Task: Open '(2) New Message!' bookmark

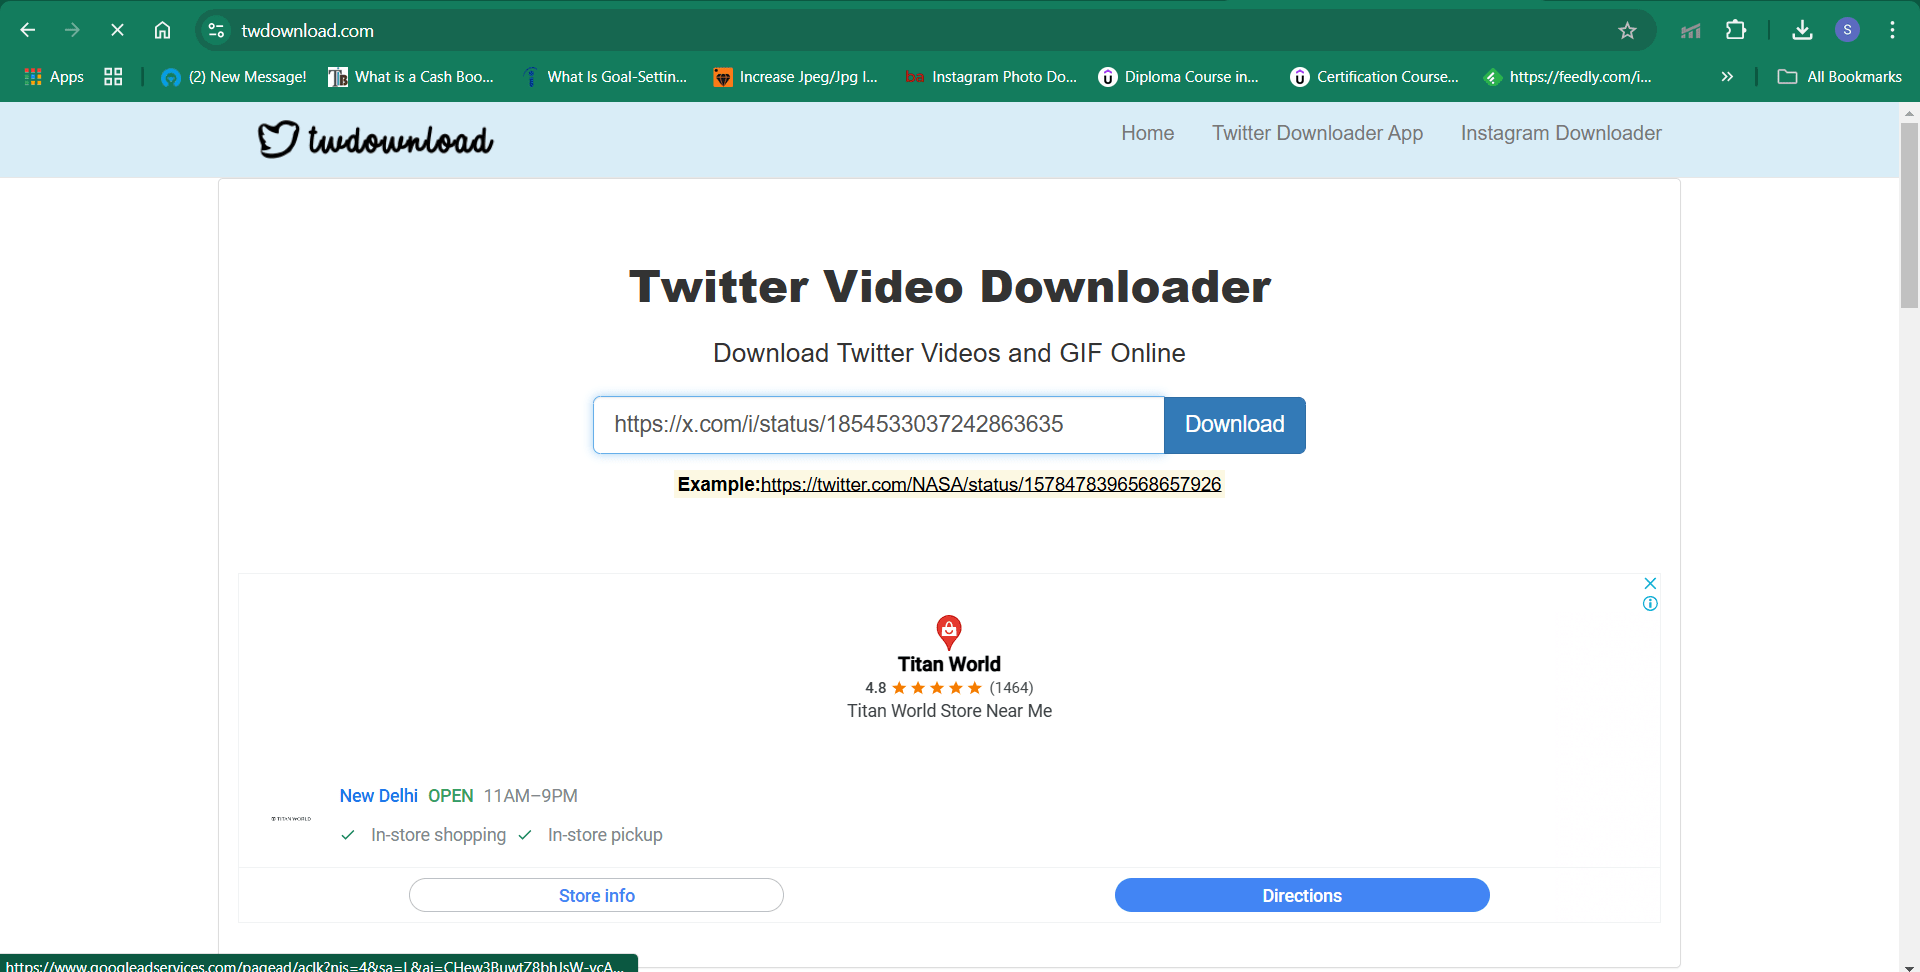Action: coord(234,77)
